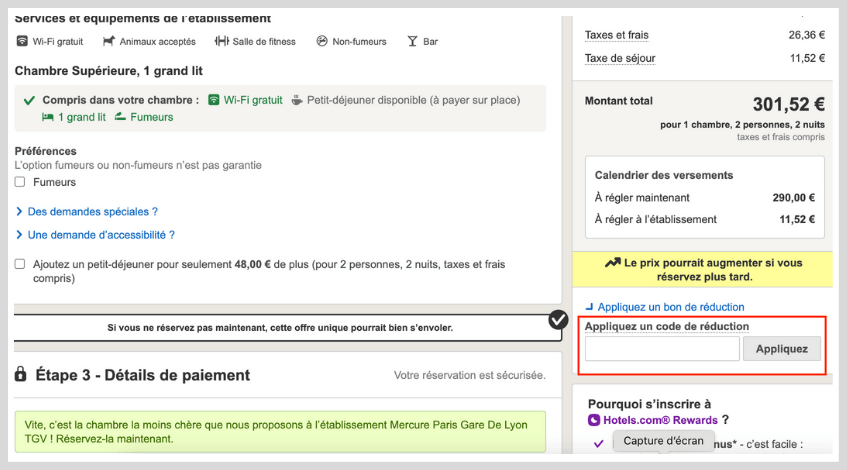Click the padlock icon beside Étape 3
Image resolution: width=847 pixels, height=470 pixels.
point(21,374)
